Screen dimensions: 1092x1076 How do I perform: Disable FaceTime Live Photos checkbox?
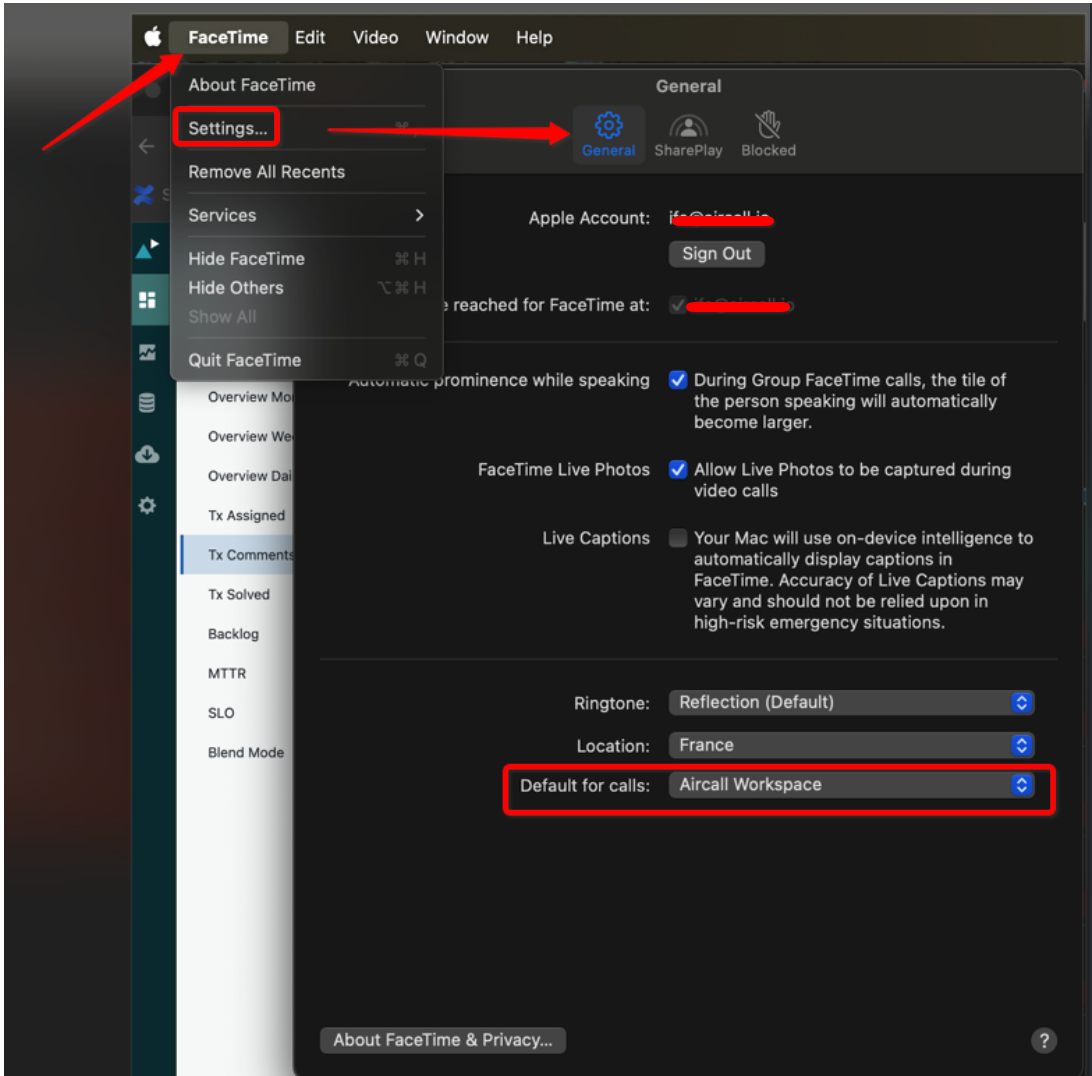[678, 469]
